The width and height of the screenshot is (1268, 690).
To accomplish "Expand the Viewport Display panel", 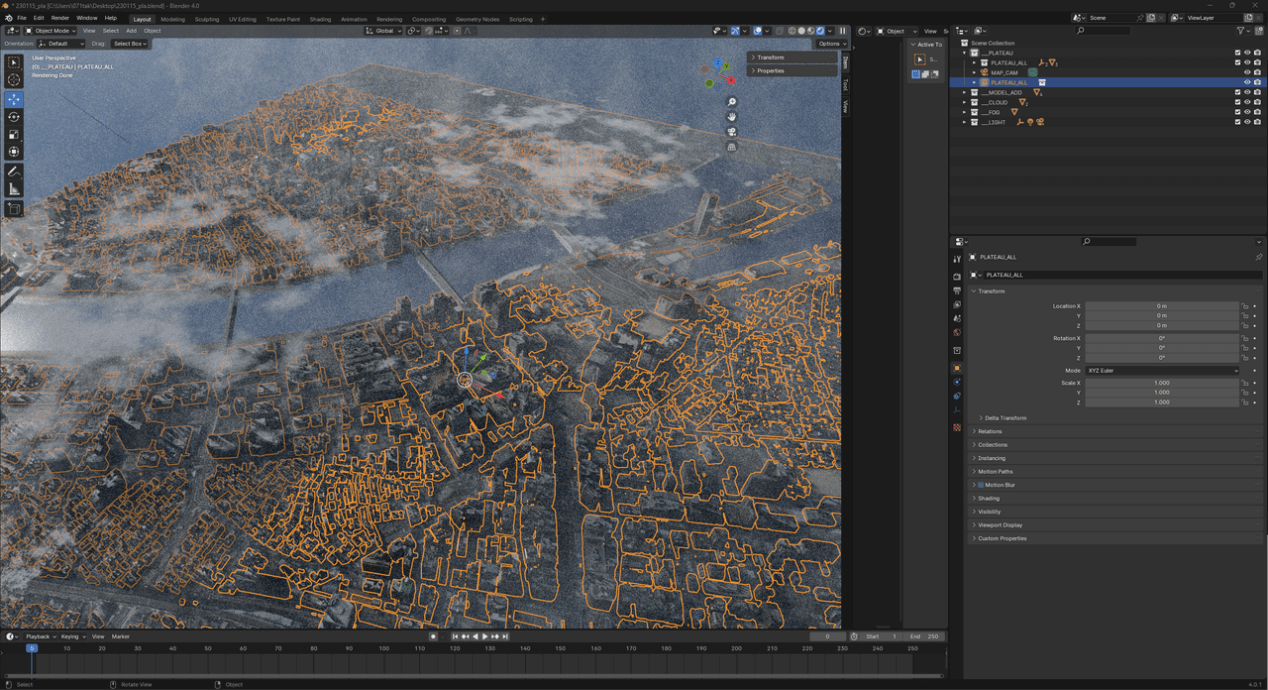I will (1115, 525).
